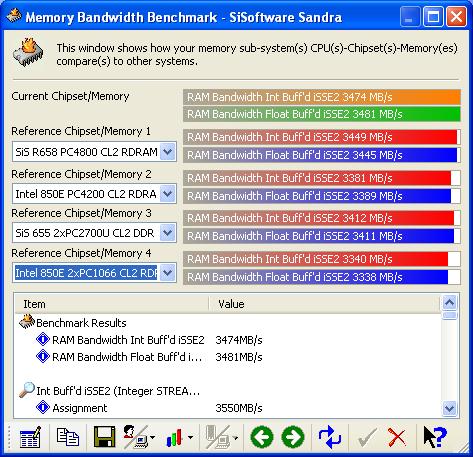Viewport: 473px width, 457px height.
Task: Open Reference Chipset/Memory 1 dropdown arrow
Action: (x=167, y=152)
